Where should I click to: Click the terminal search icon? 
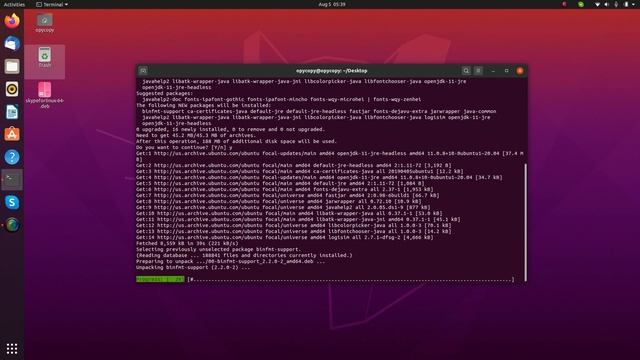coord(466,71)
